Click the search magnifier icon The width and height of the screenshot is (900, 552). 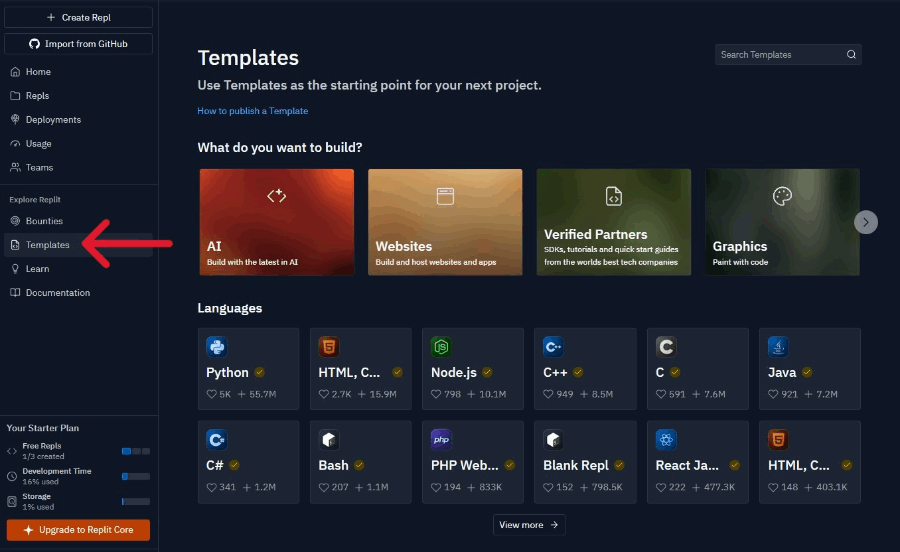click(851, 55)
